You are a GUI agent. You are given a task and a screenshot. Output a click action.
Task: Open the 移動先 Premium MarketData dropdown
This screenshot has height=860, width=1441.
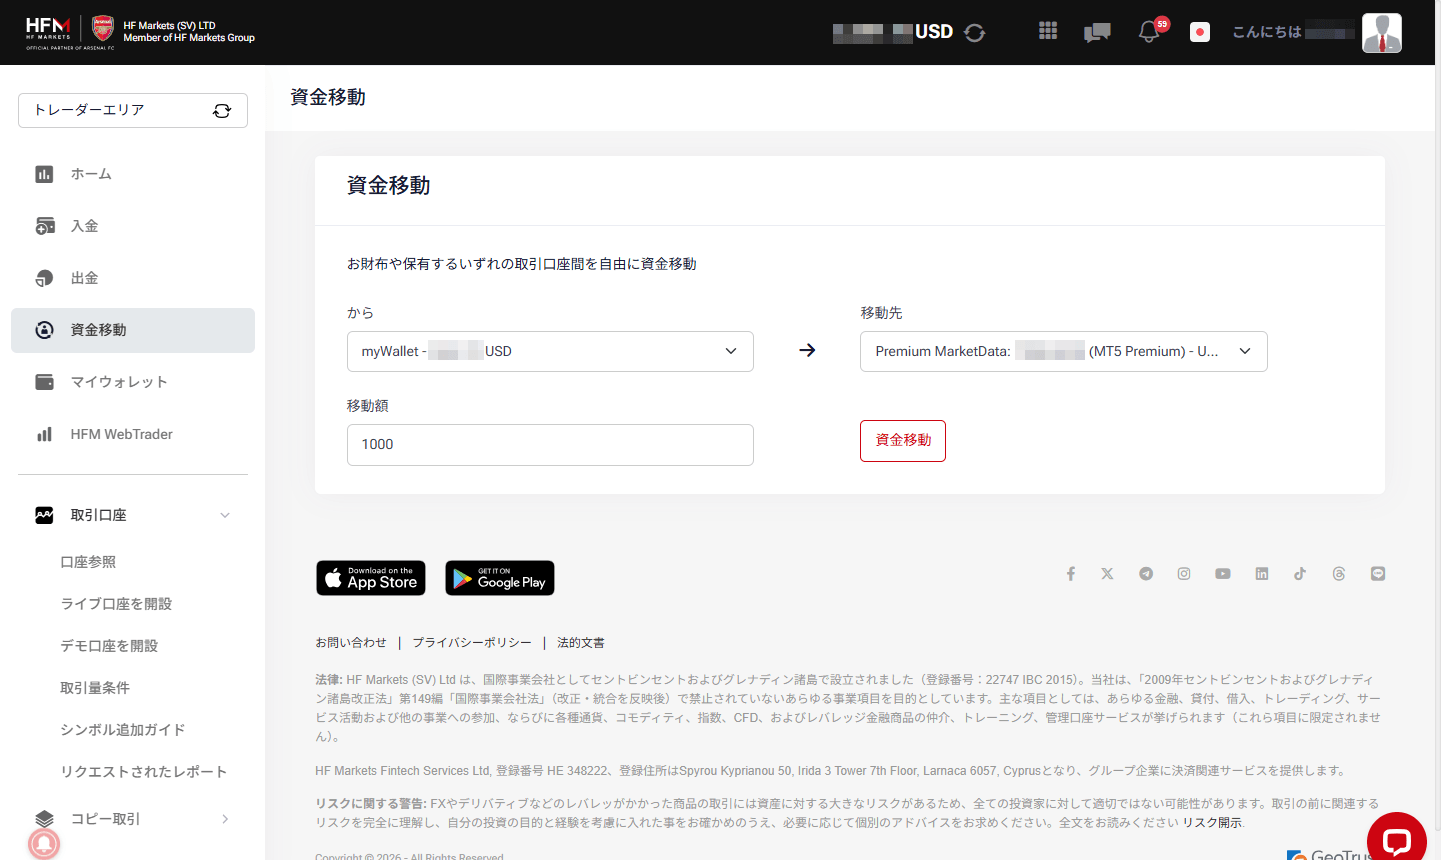[1064, 351]
